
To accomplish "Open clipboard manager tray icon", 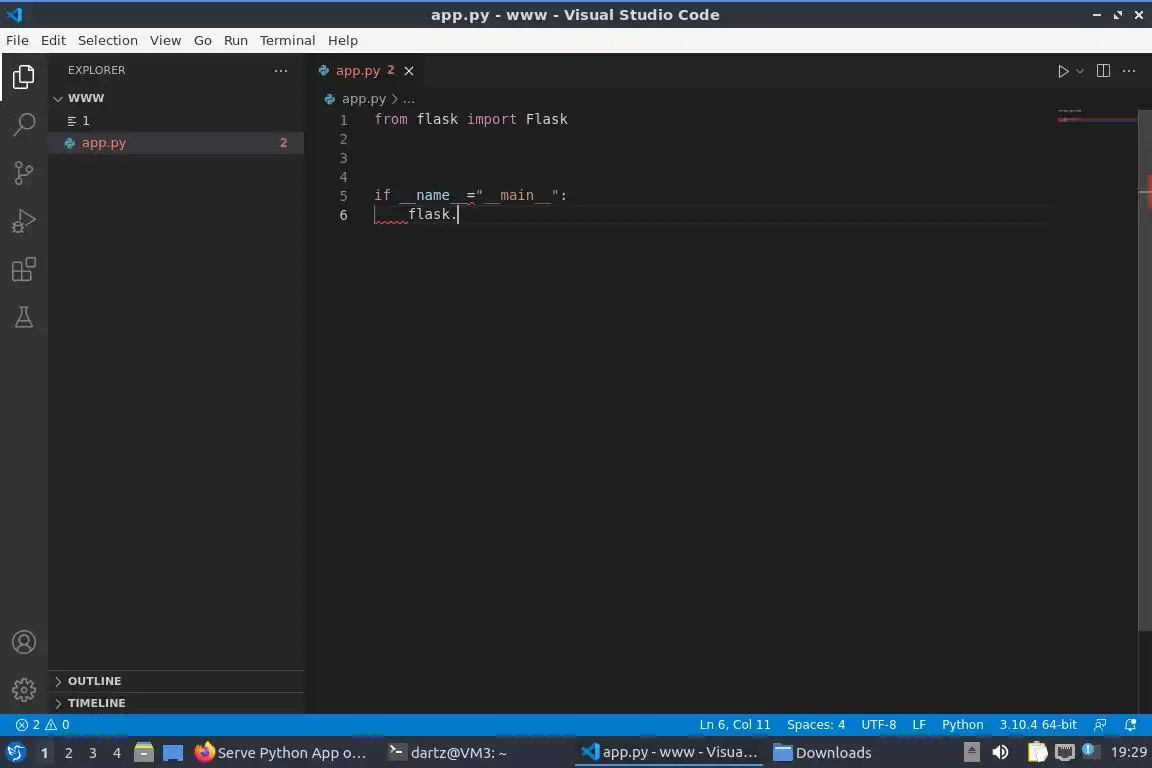I will (x=1037, y=753).
